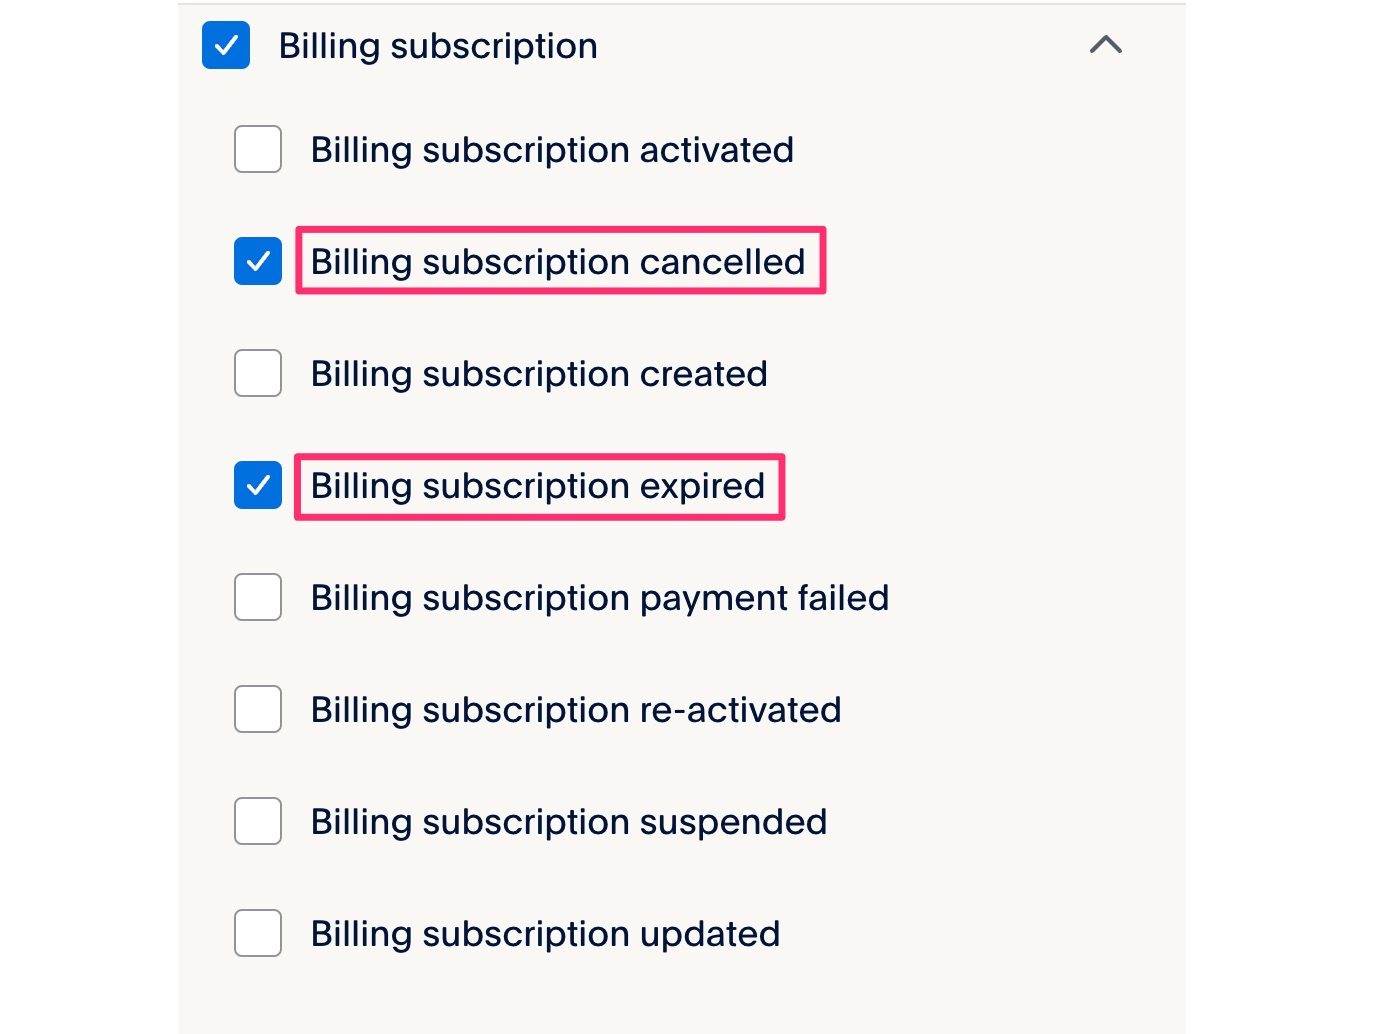
Task: Enable Billing subscription updated
Action: [x=257, y=933]
